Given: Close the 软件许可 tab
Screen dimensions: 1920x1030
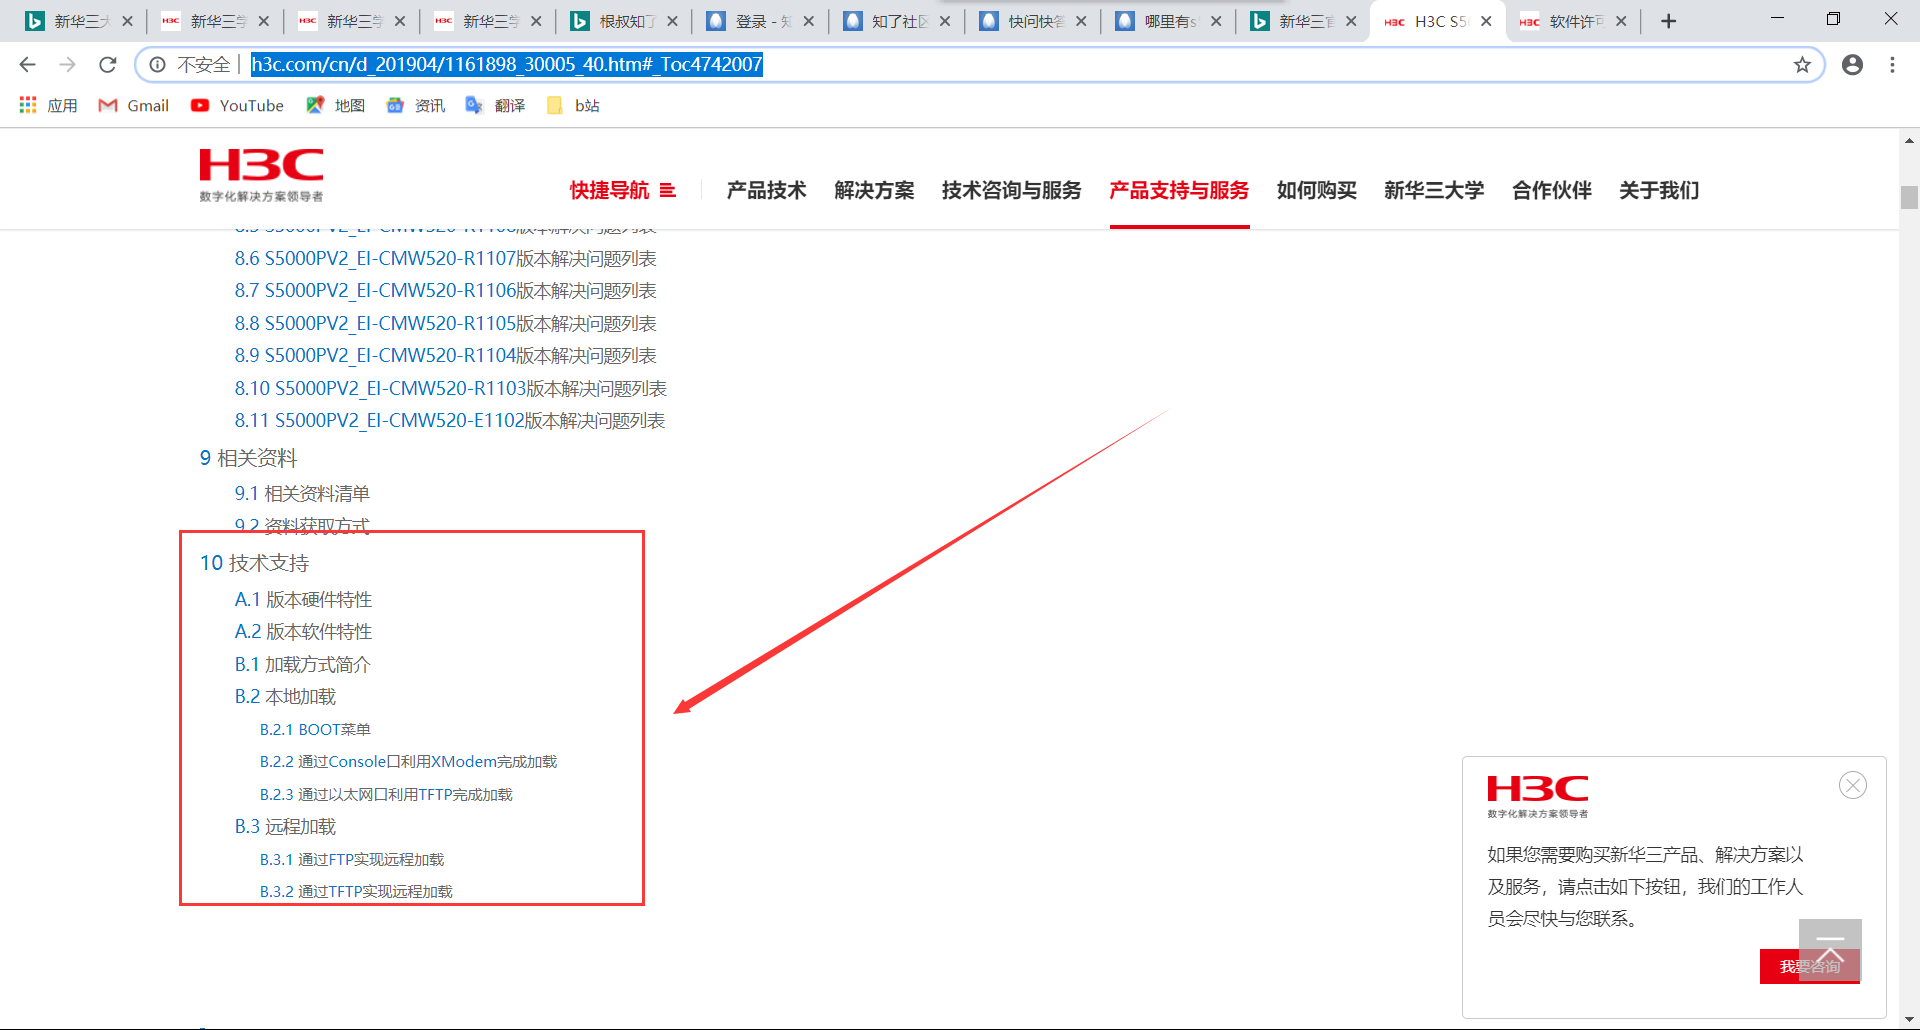Looking at the screenshot, I should (x=1621, y=21).
